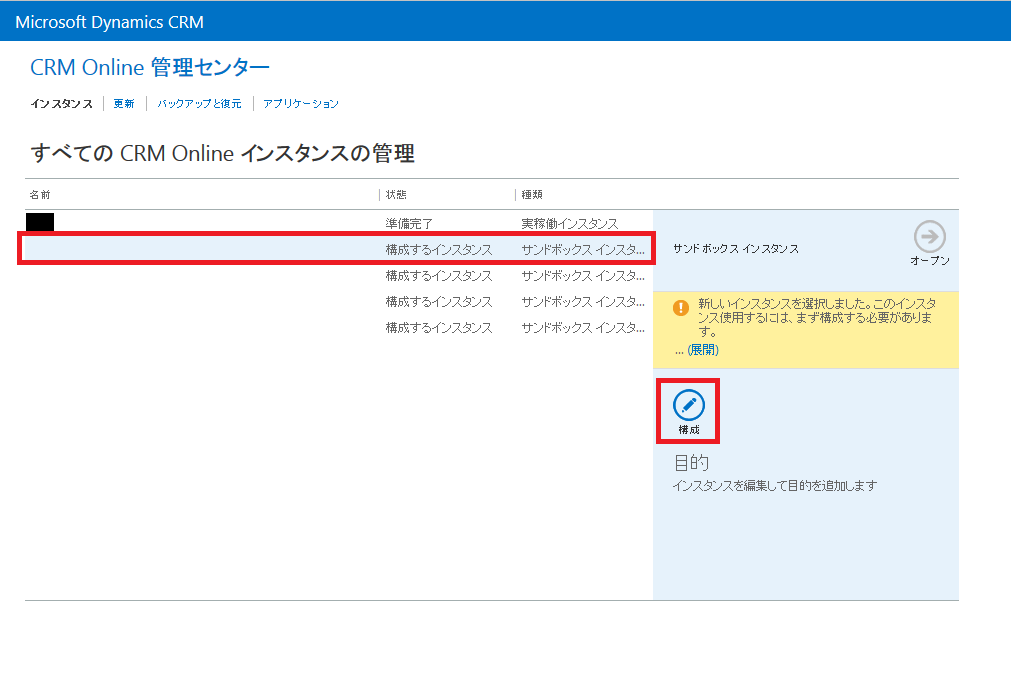The image size is (1012, 674).
Task: Click the すべての CRM Online インスタンスの管理 heading
Action: click(x=222, y=153)
